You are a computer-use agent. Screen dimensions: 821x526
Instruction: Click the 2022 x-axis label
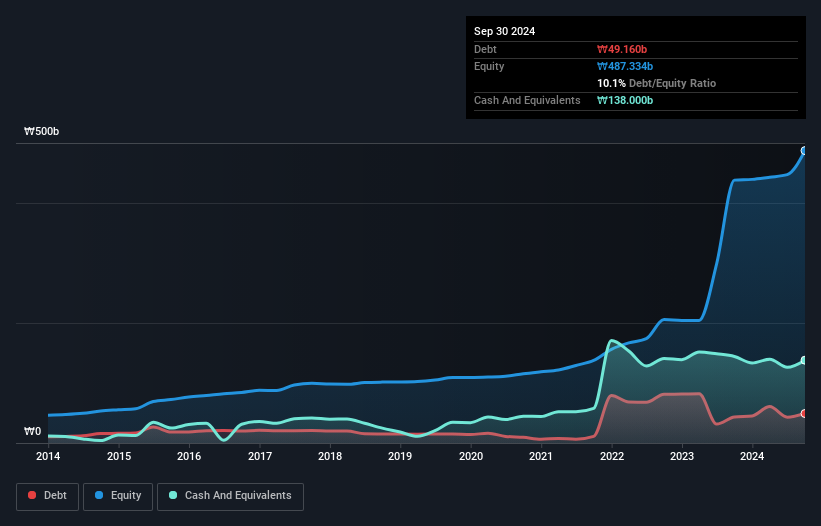tap(612, 456)
